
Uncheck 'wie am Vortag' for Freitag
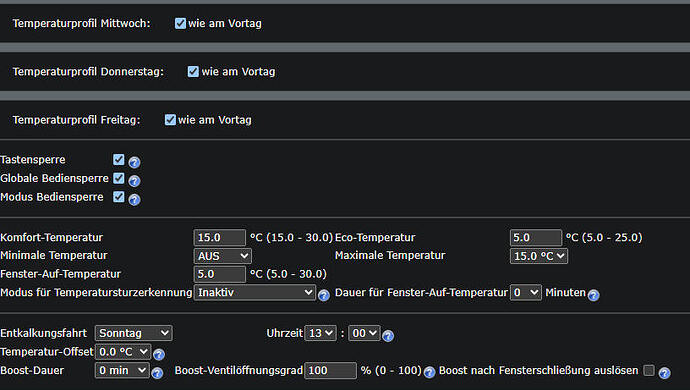click(170, 120)
